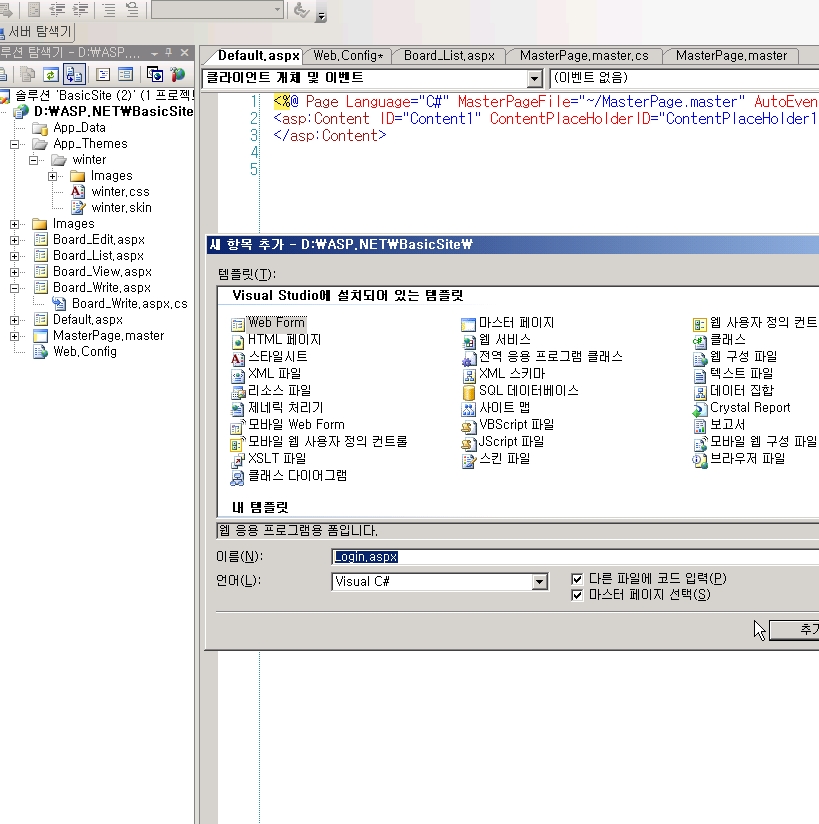Image resolution: width=819 pixels, height=824 pixels.
Task: Select the 클래스 다이어그램 template
Action: click(x=289, y=476)
